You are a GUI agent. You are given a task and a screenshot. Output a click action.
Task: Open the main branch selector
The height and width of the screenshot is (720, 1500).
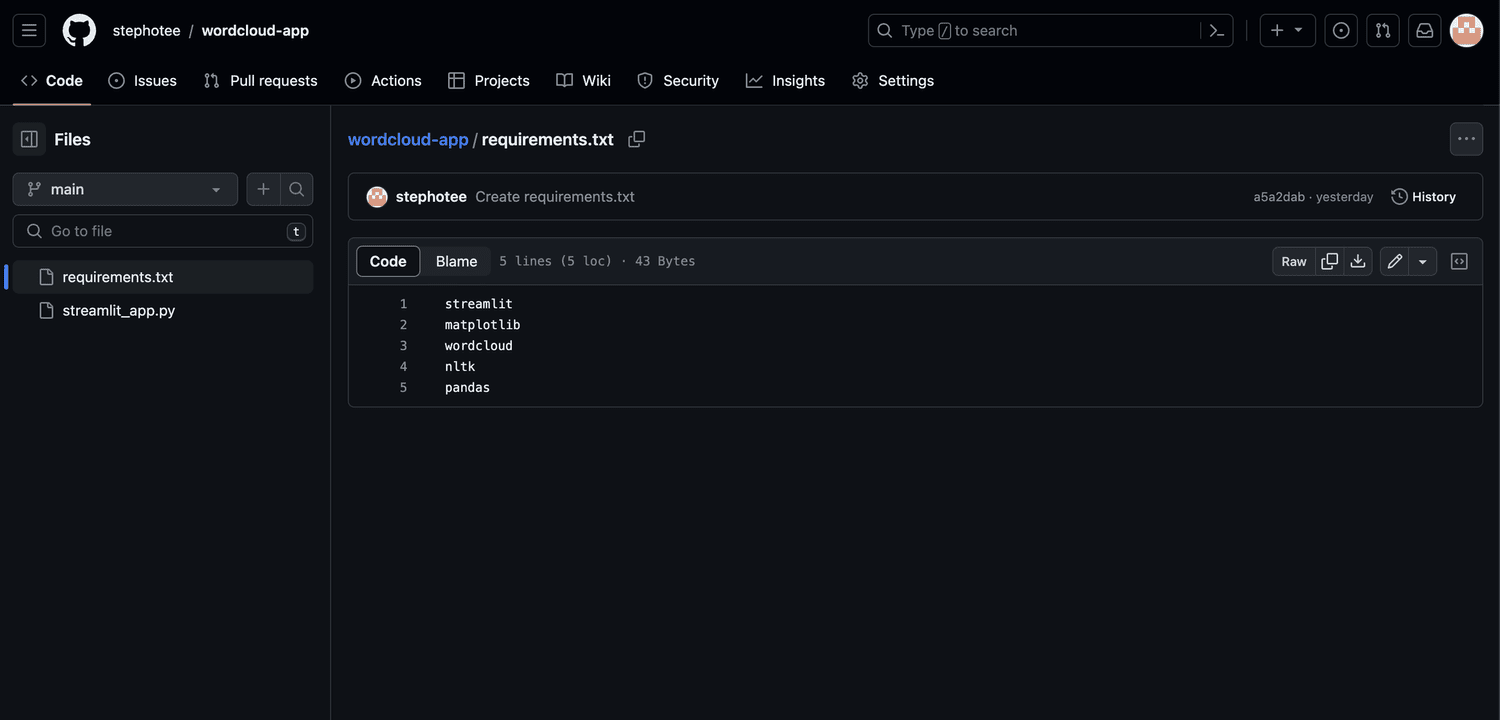(x=124, y=189)
